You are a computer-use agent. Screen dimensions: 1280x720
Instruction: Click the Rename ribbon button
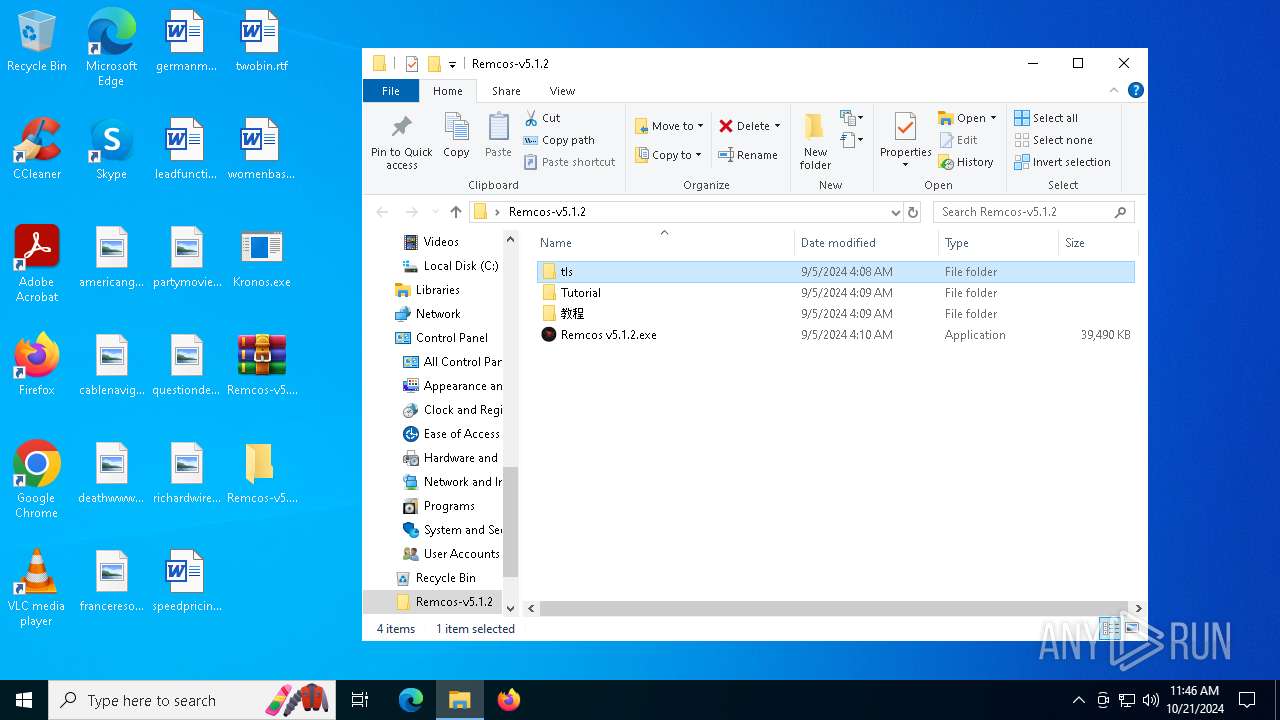pyautogui.click(x=748, y=155)
